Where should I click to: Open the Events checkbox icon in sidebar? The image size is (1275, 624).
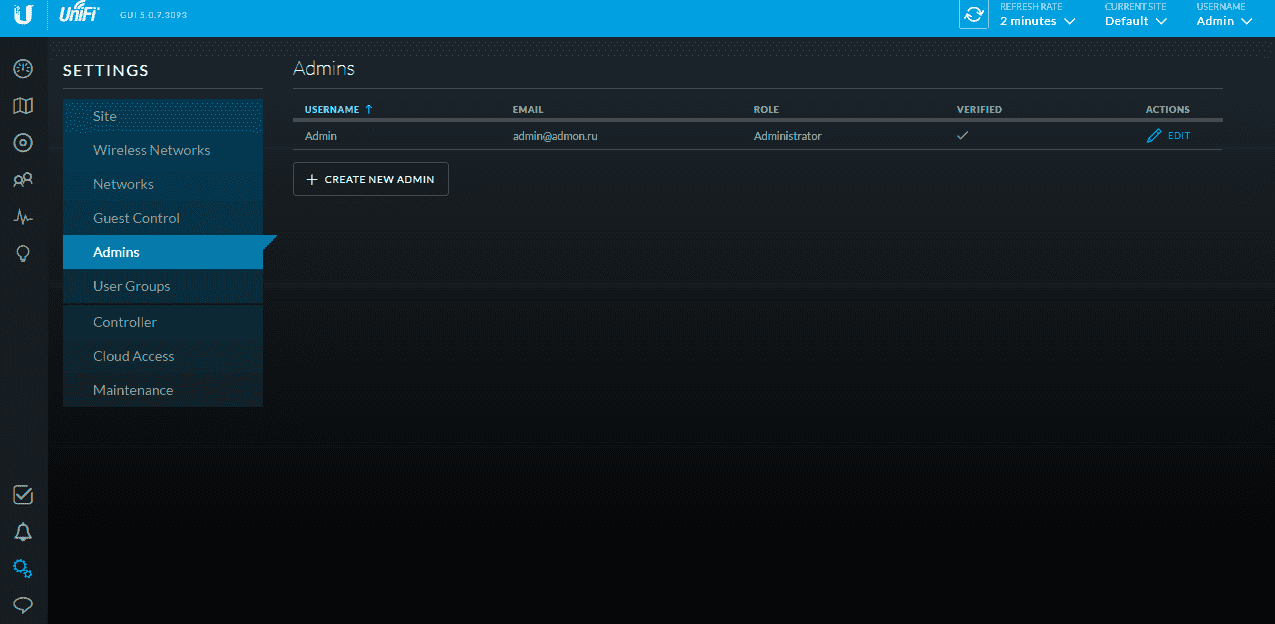(x=23, y=495)
